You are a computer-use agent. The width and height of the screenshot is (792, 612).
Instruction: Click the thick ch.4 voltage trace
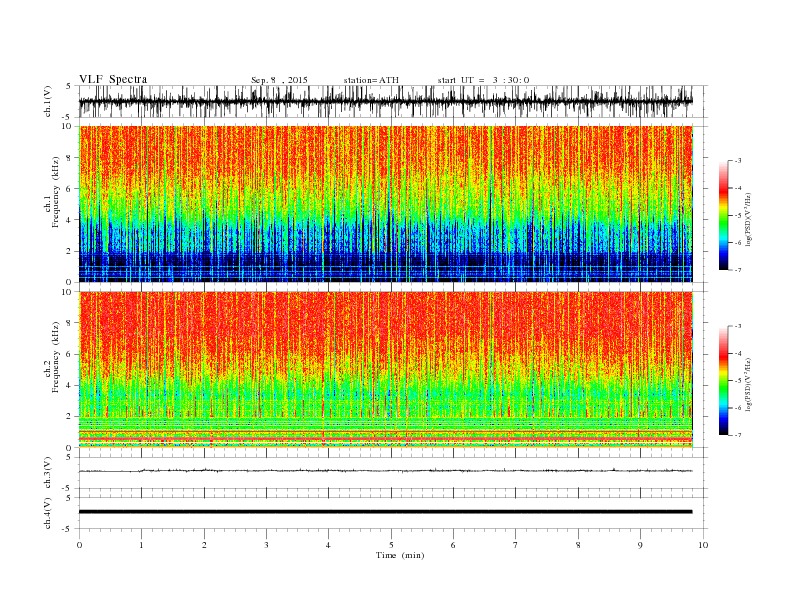[385, 512]
